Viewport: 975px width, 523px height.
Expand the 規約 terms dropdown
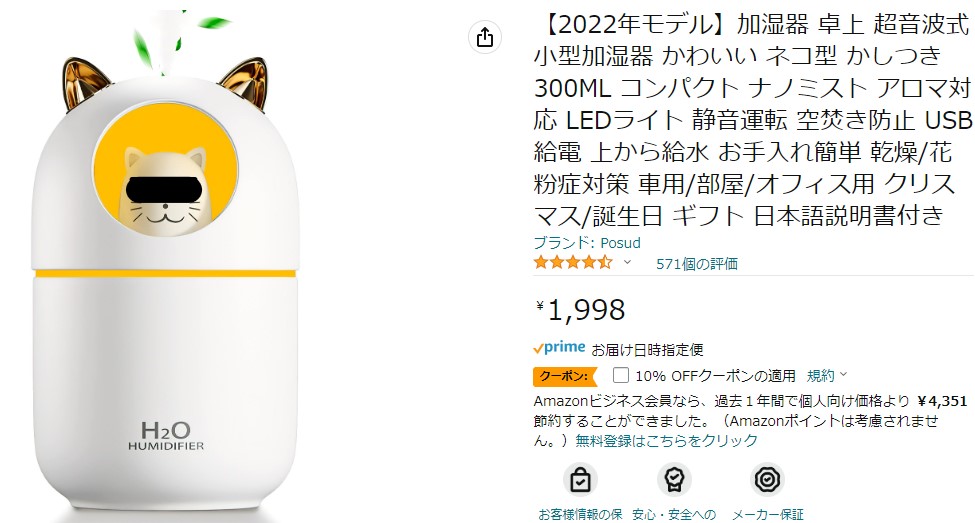click(827, 376)
